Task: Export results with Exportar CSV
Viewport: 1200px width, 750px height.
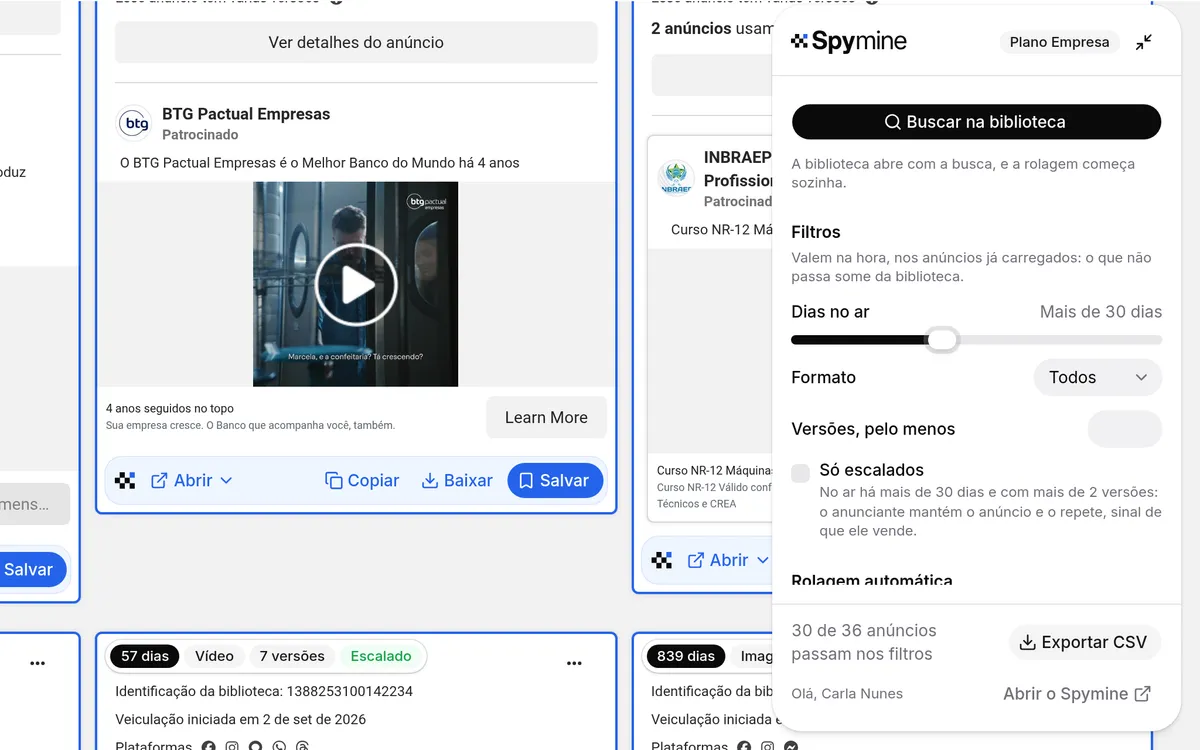Action: point(1085,643)
